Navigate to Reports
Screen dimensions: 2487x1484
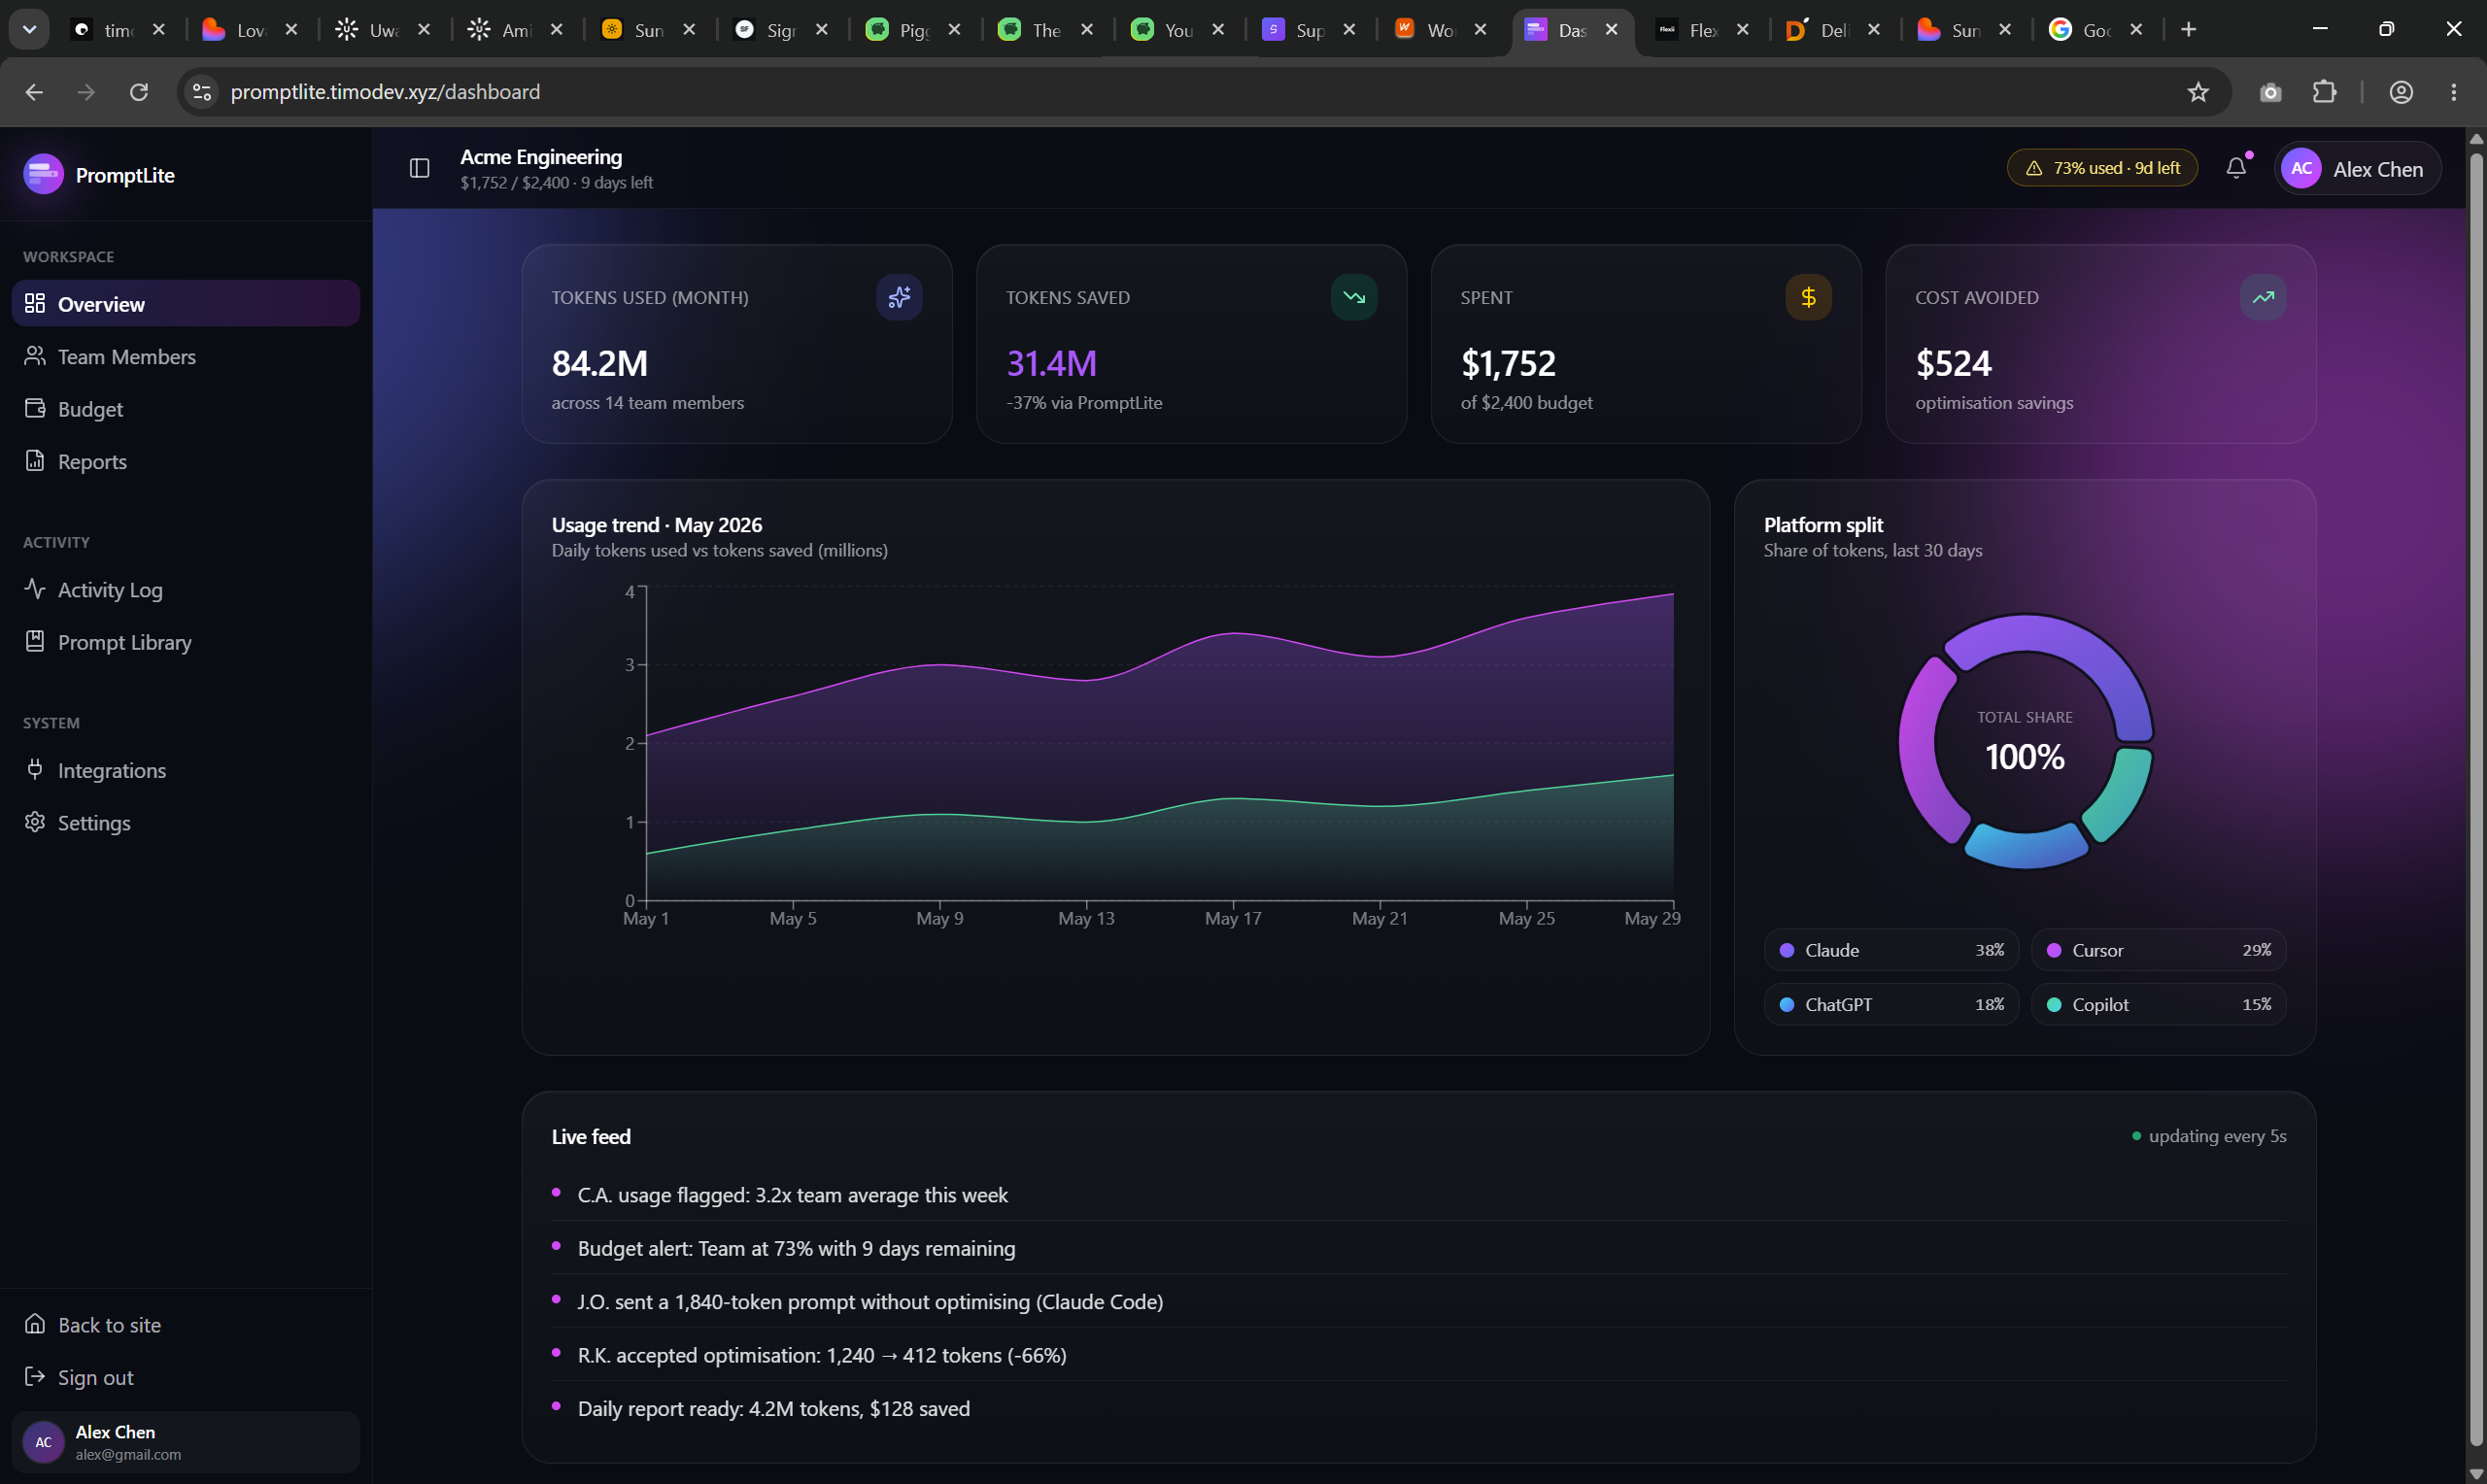[x=185, y=461]
